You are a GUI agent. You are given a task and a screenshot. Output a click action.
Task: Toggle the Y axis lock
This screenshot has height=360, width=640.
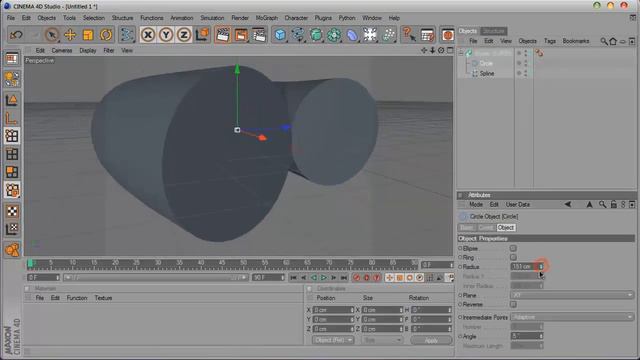166,35
